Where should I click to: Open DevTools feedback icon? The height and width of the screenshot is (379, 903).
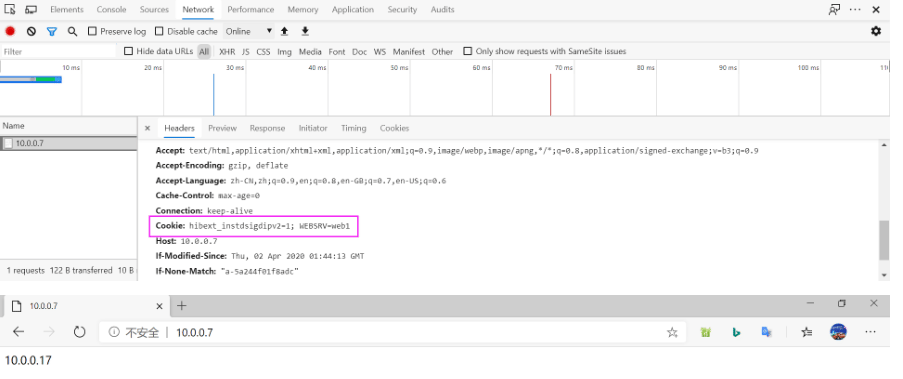(x=834, y=10)
